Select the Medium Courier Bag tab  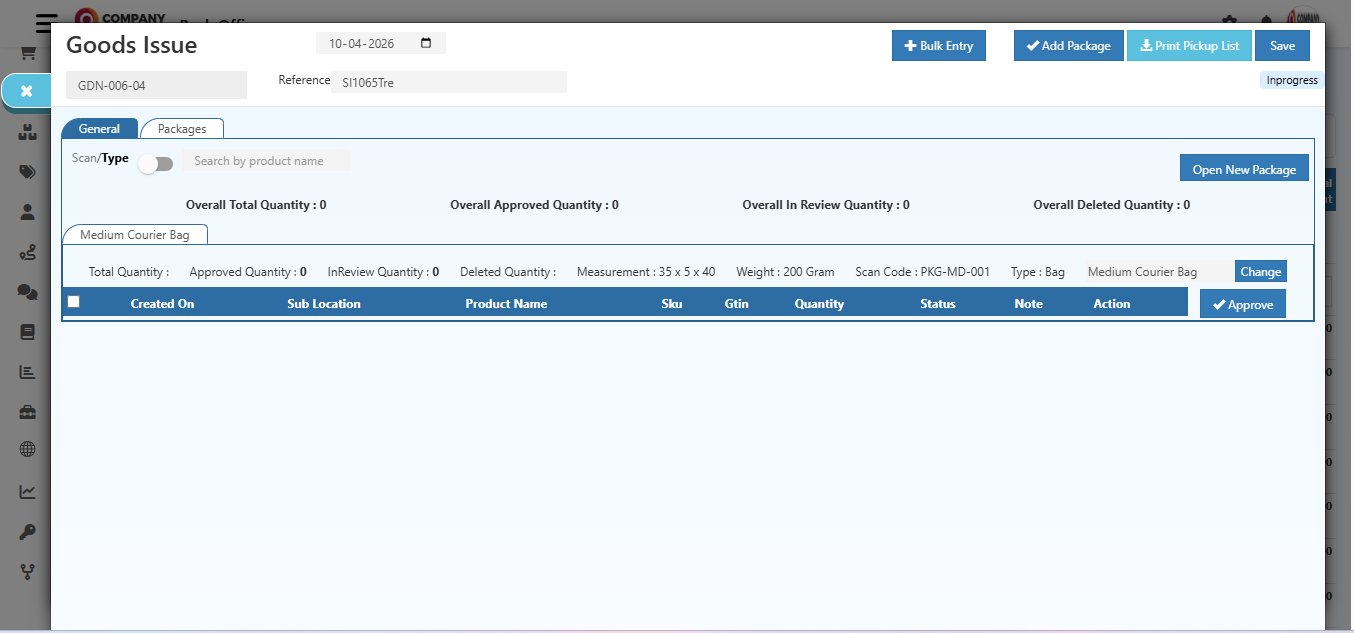click(x=134, y=235)
